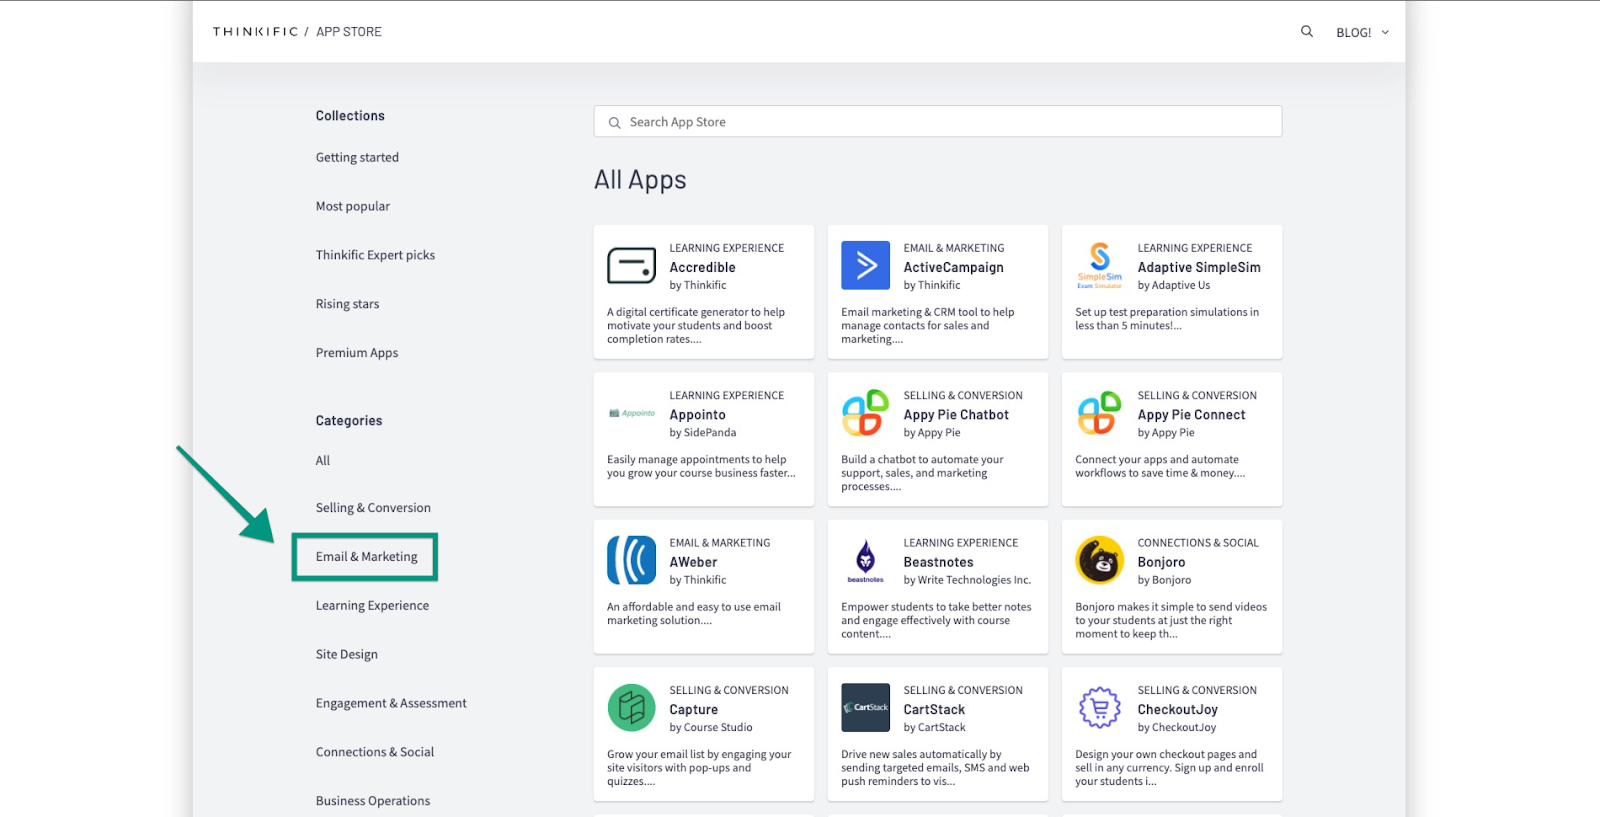Click AWeber's affordable email marketing description
Screen dimensions: 1600x817
694,614
